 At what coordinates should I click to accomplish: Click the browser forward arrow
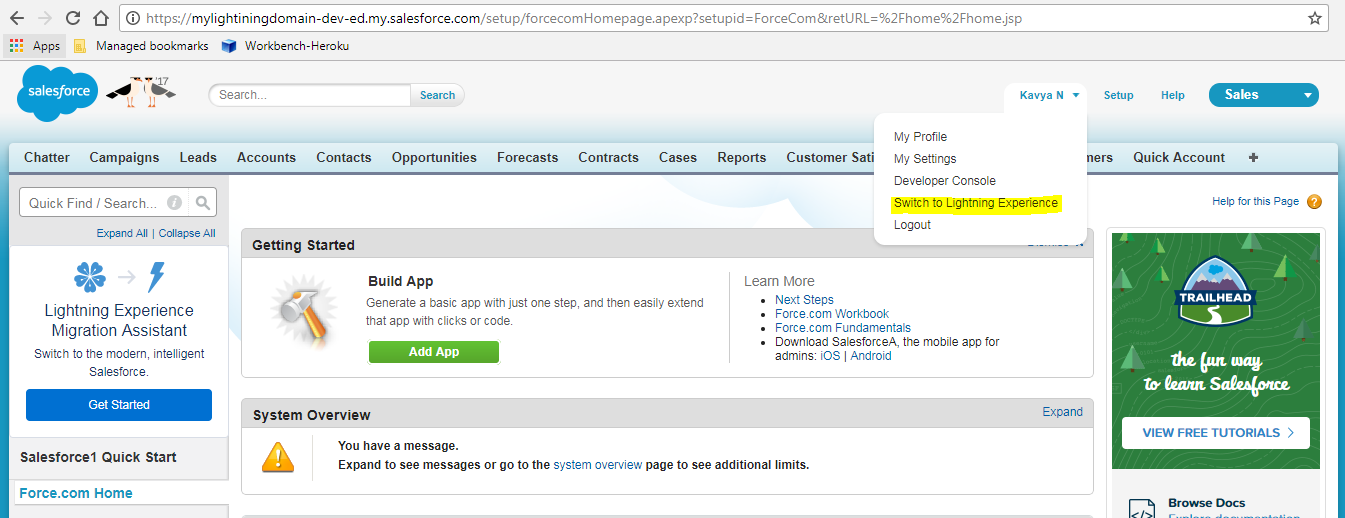point(45,18)
